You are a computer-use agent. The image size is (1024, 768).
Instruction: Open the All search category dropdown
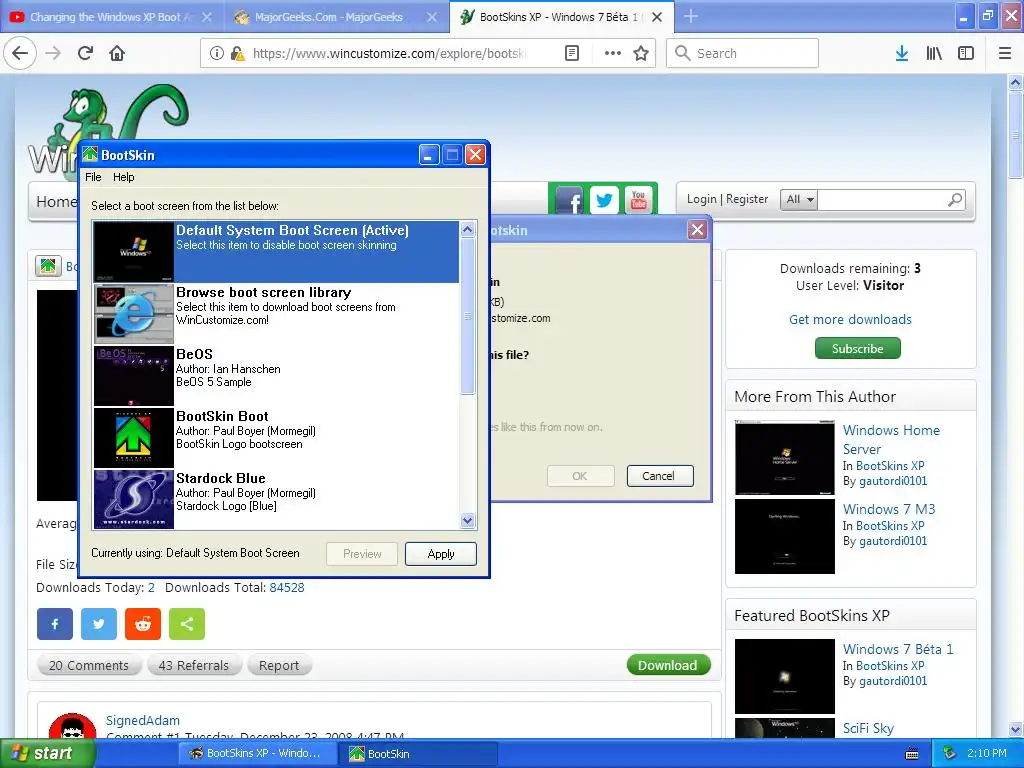point(799,199)
